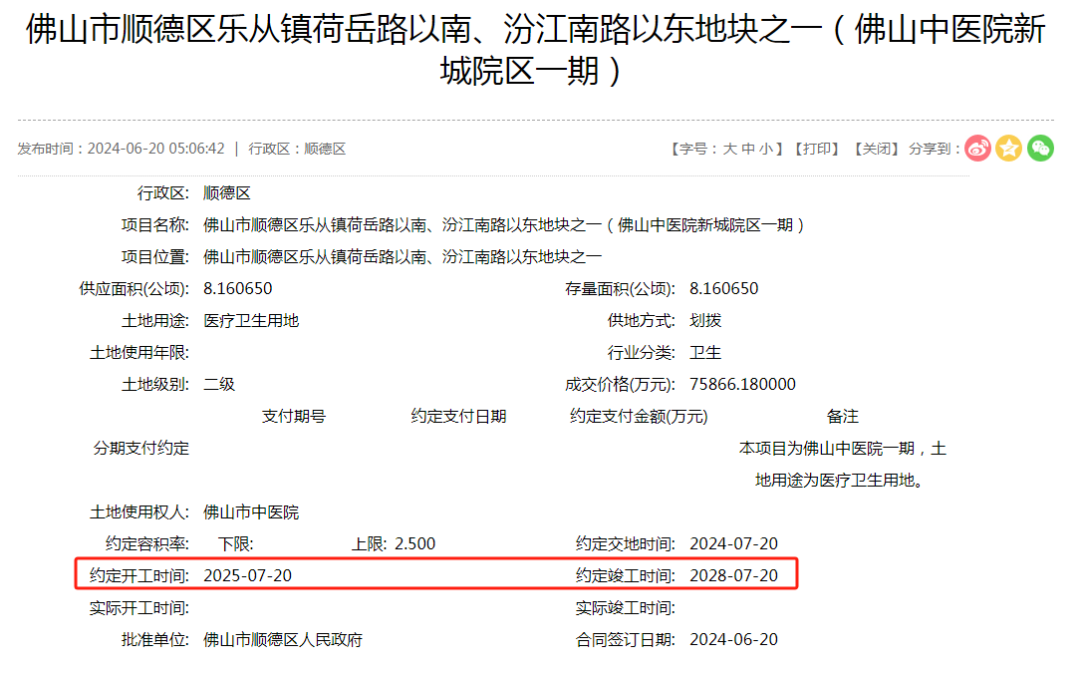Click 存量面积 value 8.160650
Screen dimensions: 1080x675
(x=724, y=289)
